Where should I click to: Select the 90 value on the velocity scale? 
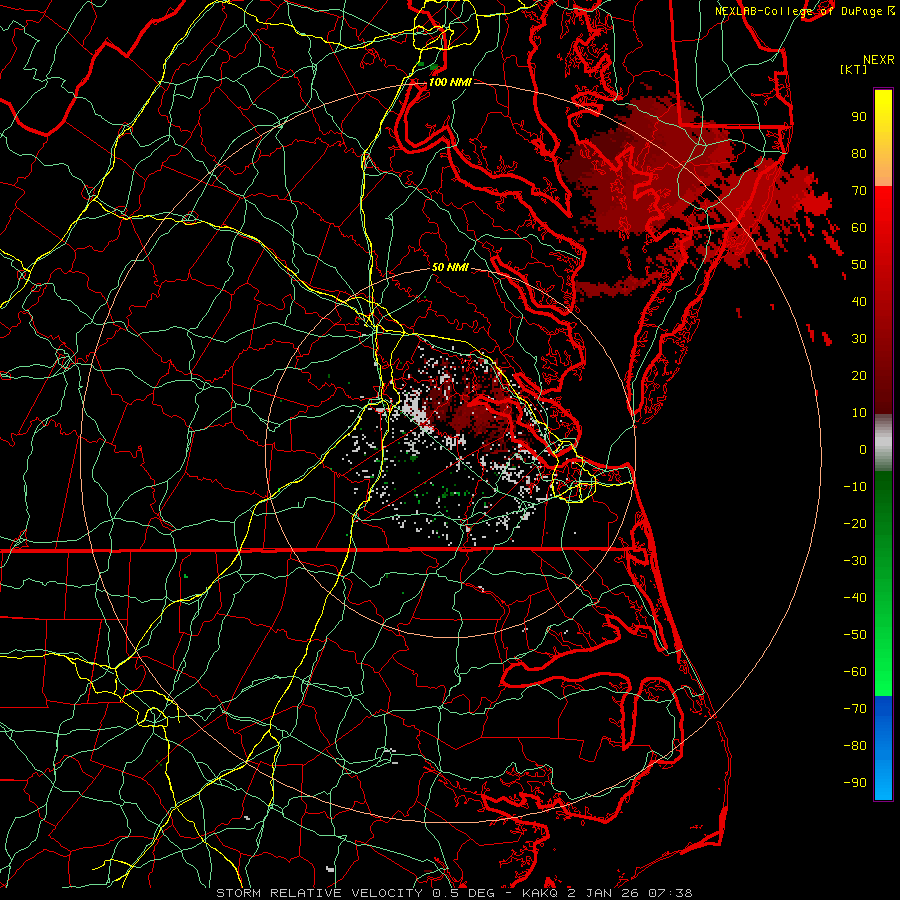click(x=859, y=117)
